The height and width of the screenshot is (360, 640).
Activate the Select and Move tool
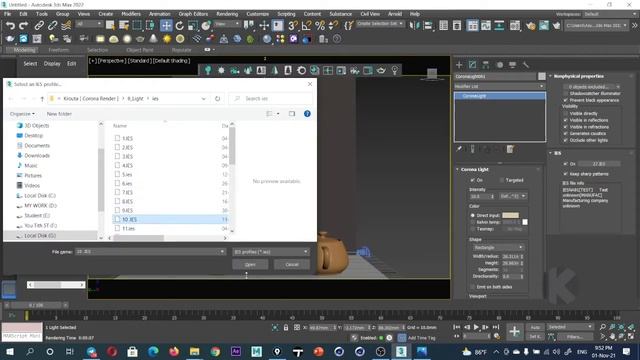click(x=166, y=25)
